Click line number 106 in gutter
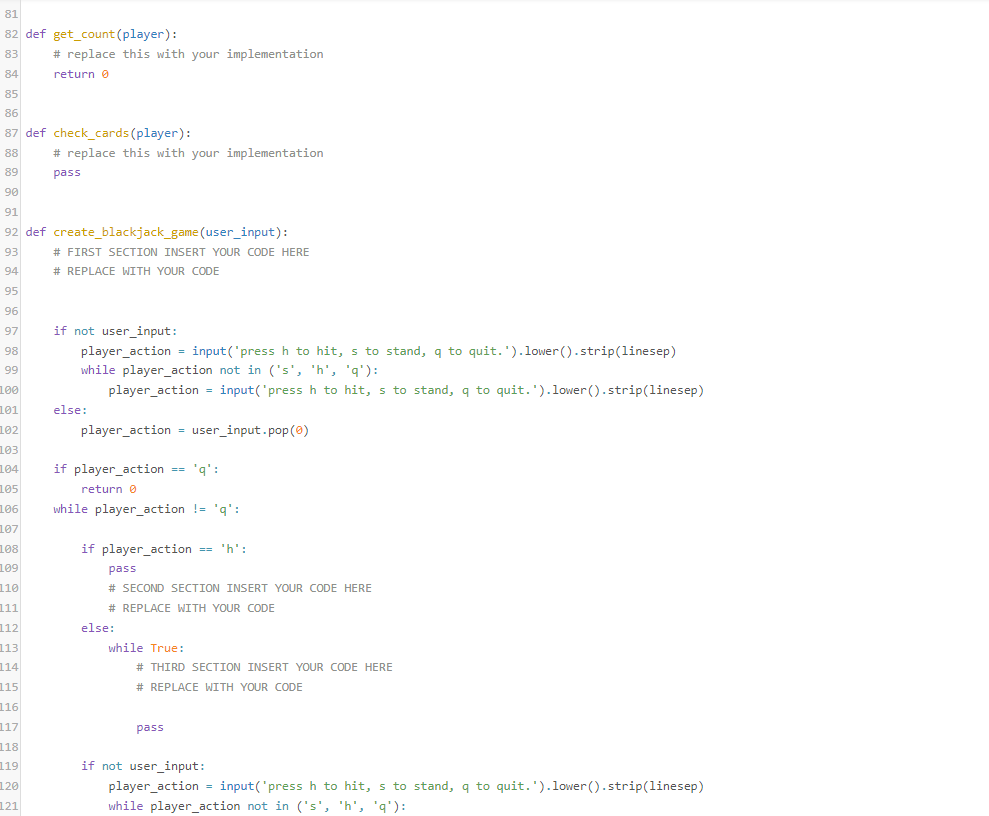The image size is (989, 816). coord(9,509)
